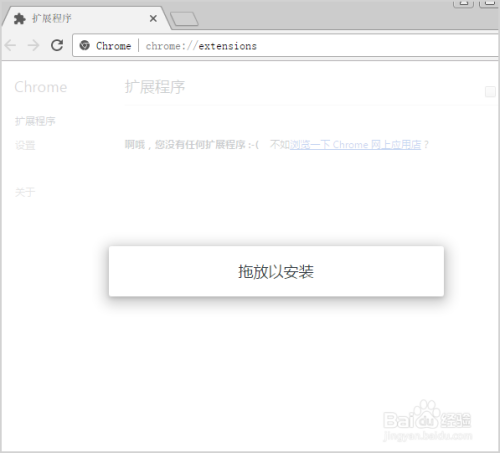Click the browser forward arrow
Image resolution: width=500 pixels, height=453 pixels.
pos(34,45)
